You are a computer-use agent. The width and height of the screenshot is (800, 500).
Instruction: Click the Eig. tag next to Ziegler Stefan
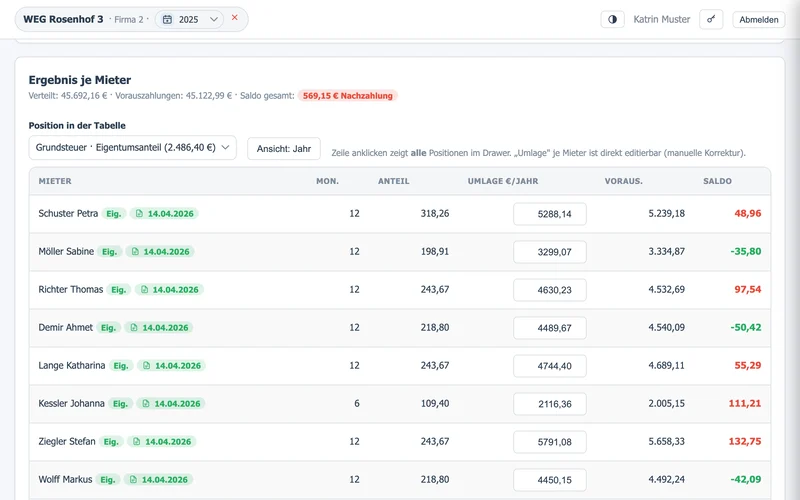111,441
